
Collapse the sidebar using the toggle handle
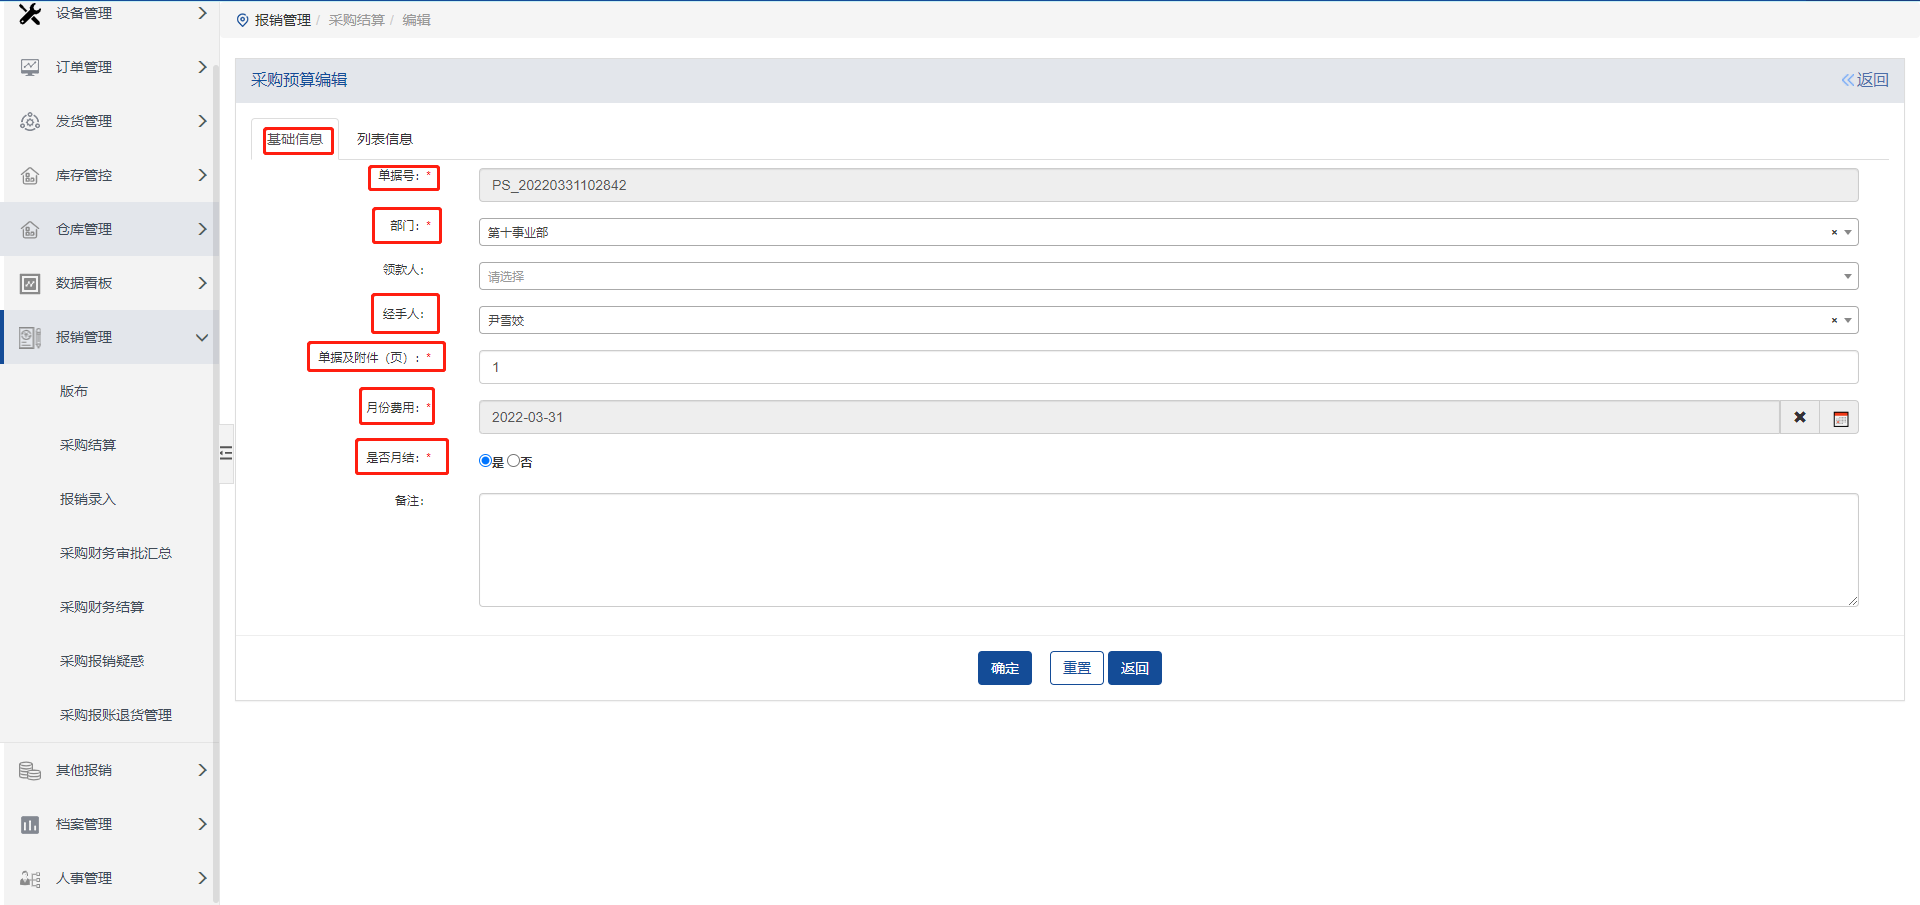(226, 453)
